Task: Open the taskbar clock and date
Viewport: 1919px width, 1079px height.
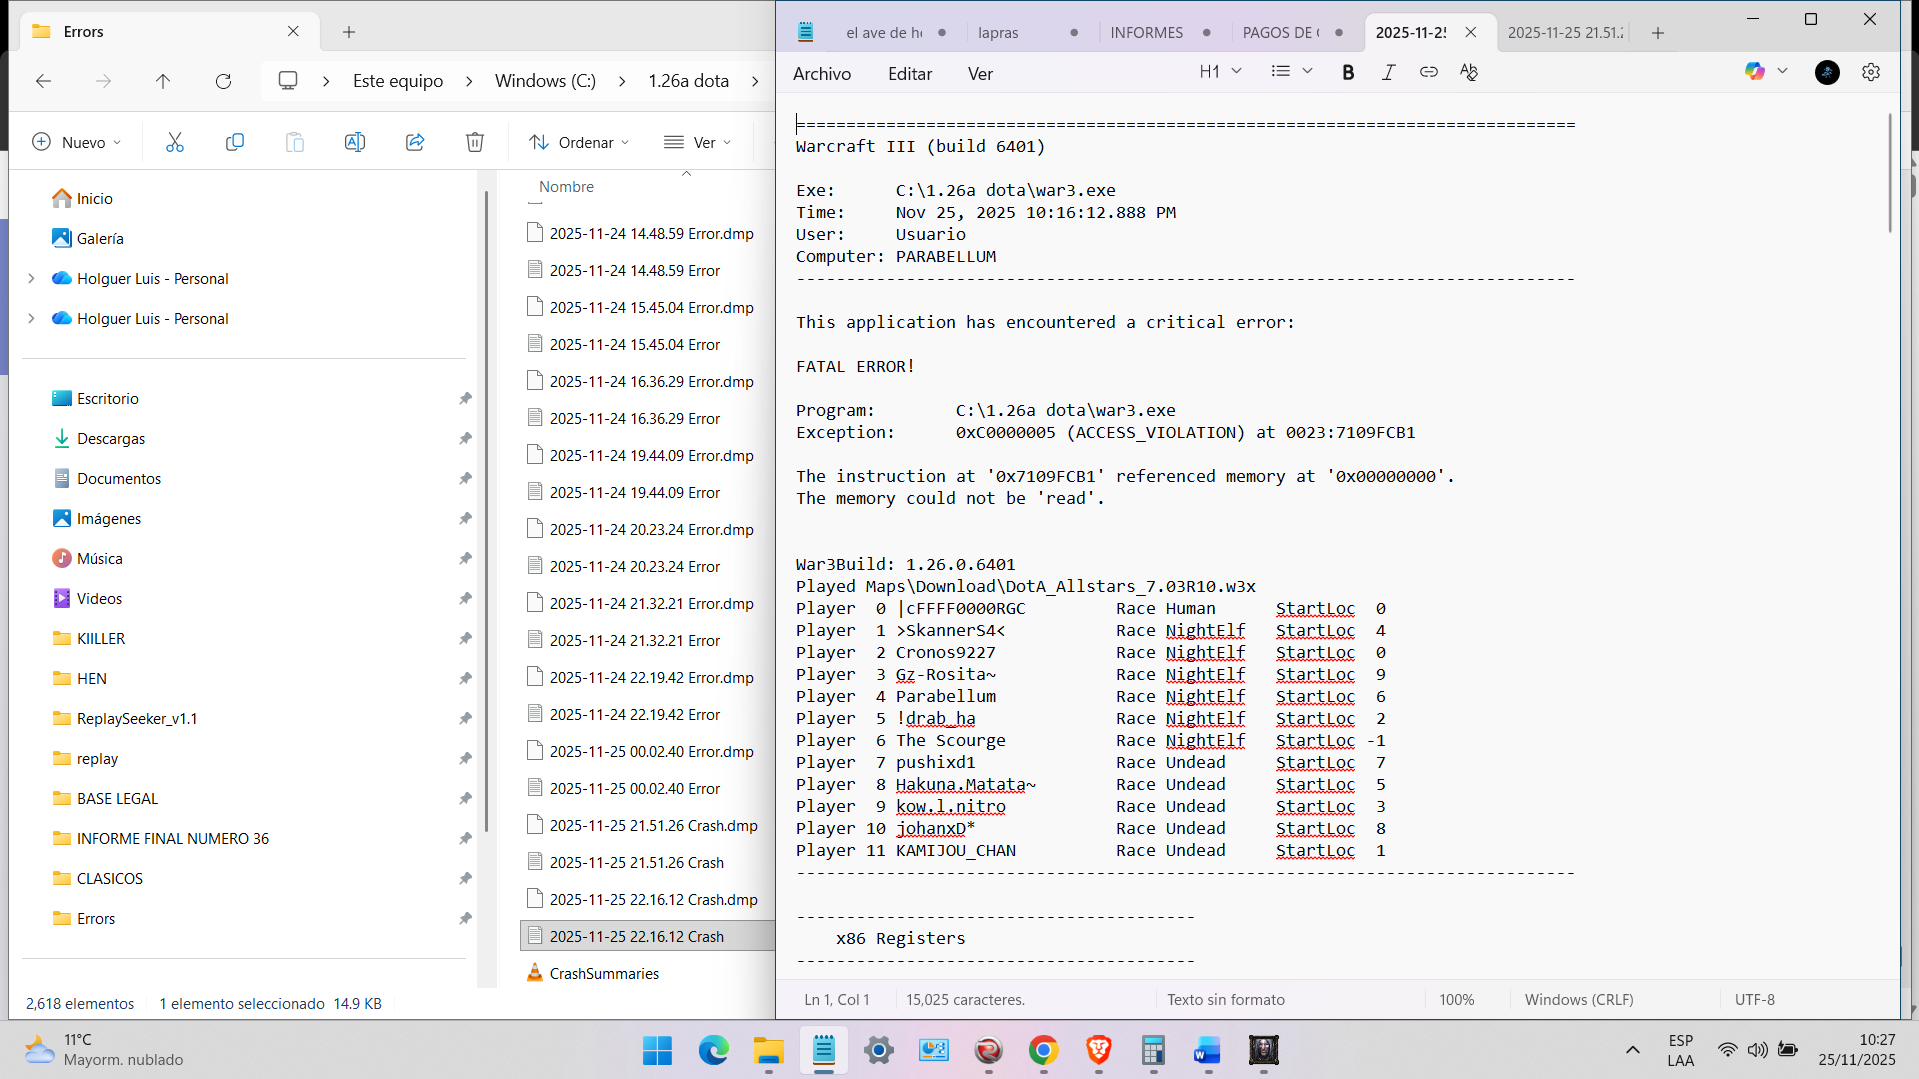Action: pos(1856,1050)
